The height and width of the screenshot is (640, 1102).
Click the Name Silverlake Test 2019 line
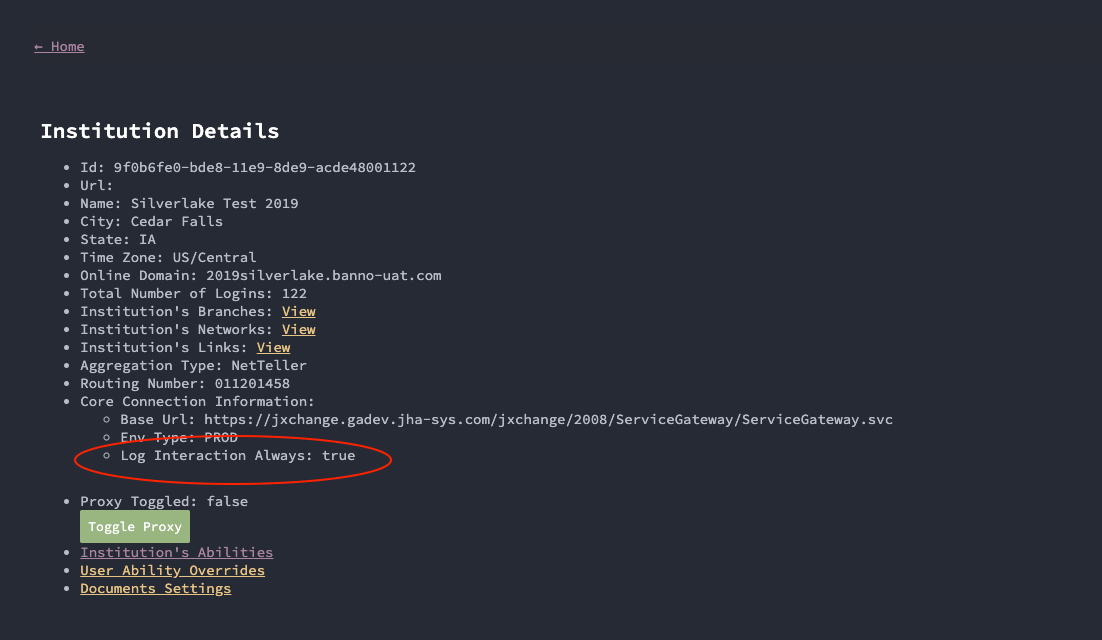[x=189, y=204]
